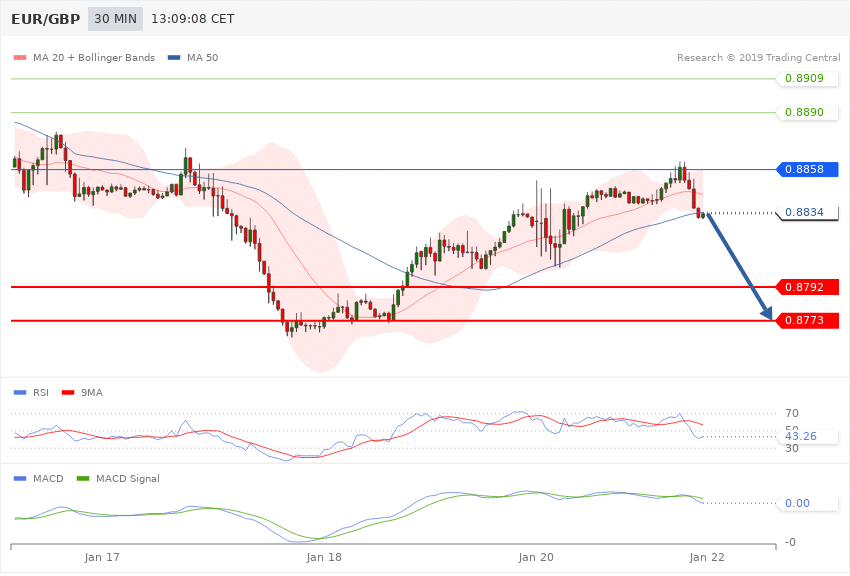The height and width of the screenshot is (576, 850).
Task: Click the MA 50 legend label
Action: coord(202,57)
